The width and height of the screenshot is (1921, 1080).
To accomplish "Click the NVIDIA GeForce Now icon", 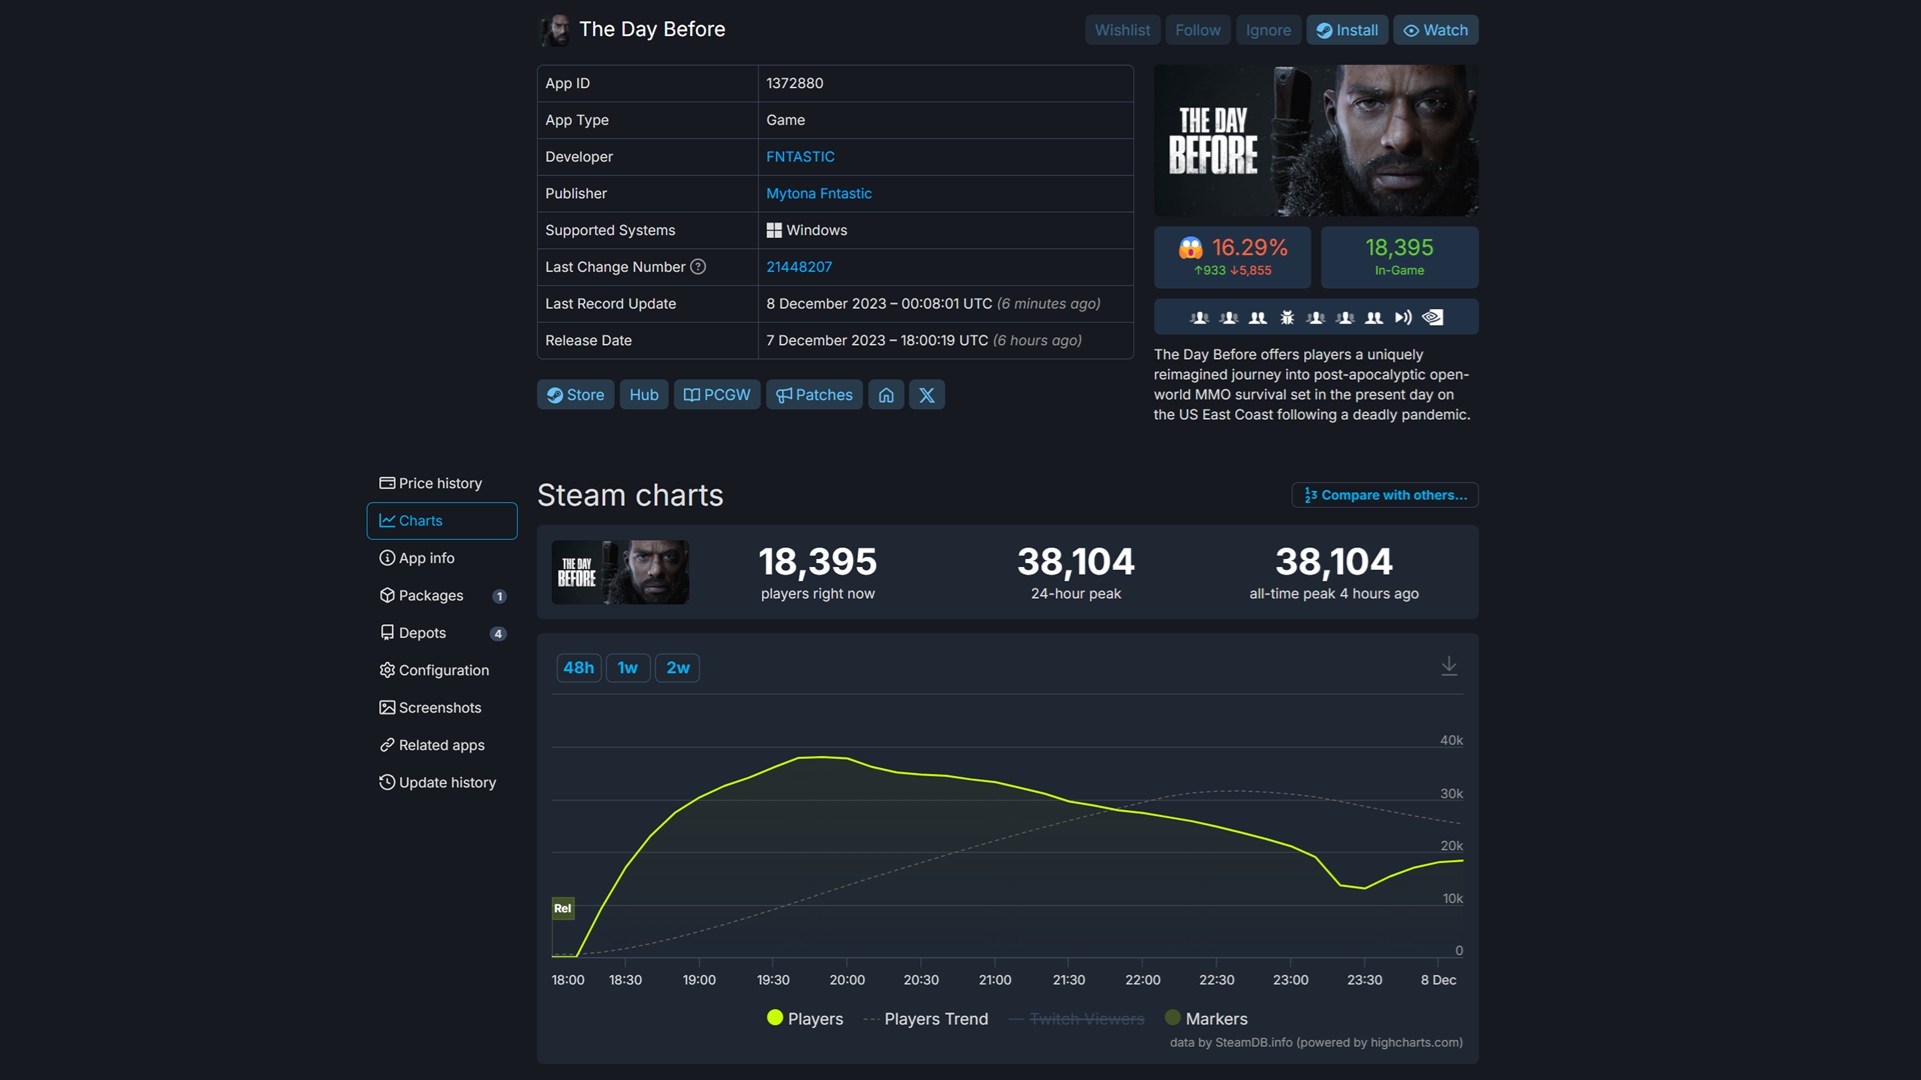I will coord(1434,317).
